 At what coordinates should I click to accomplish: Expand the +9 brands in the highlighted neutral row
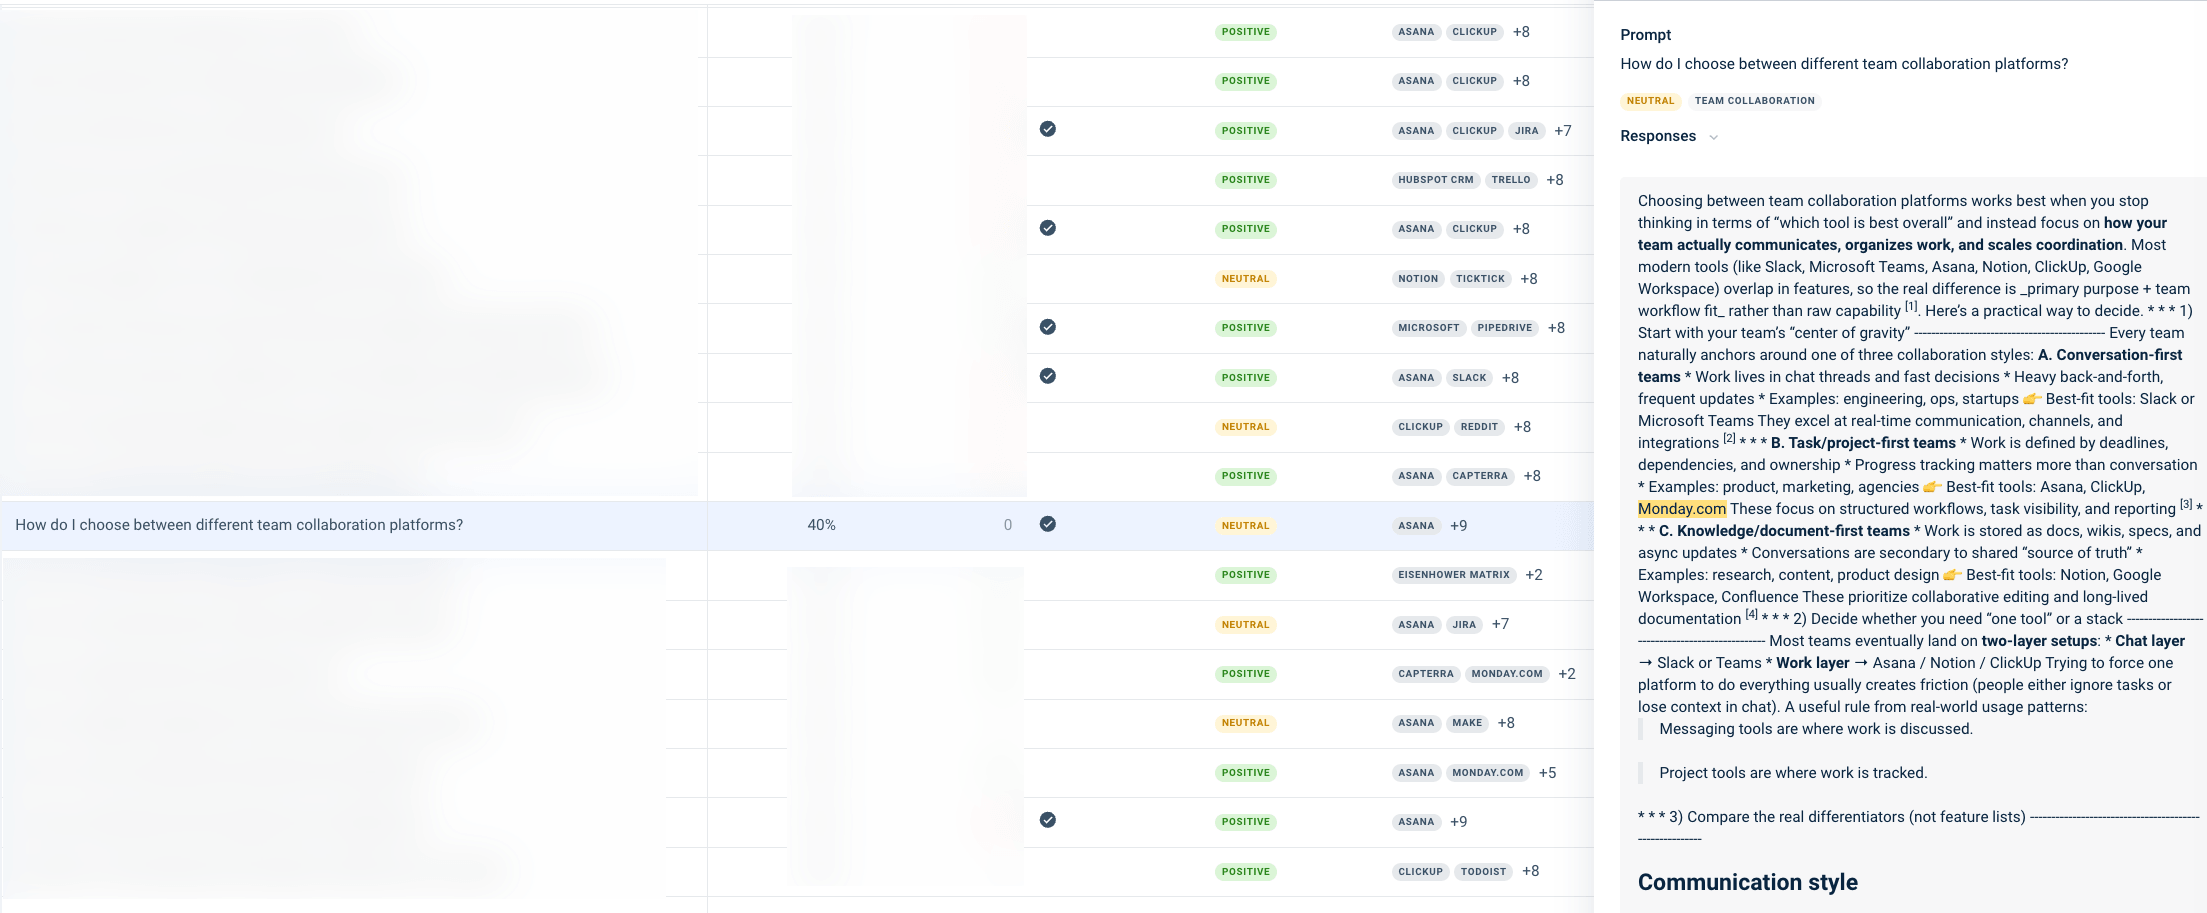(1458, 526)
